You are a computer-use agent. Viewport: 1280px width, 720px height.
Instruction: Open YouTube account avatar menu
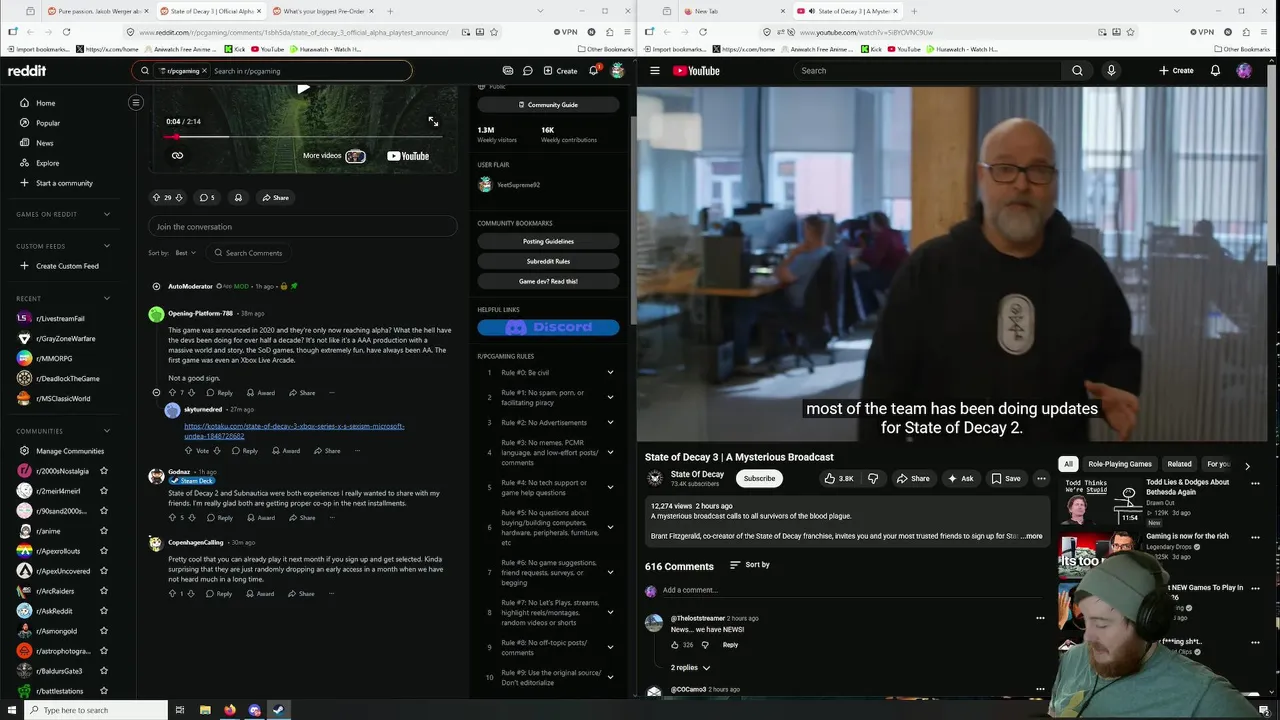(x=1244, y=71)
